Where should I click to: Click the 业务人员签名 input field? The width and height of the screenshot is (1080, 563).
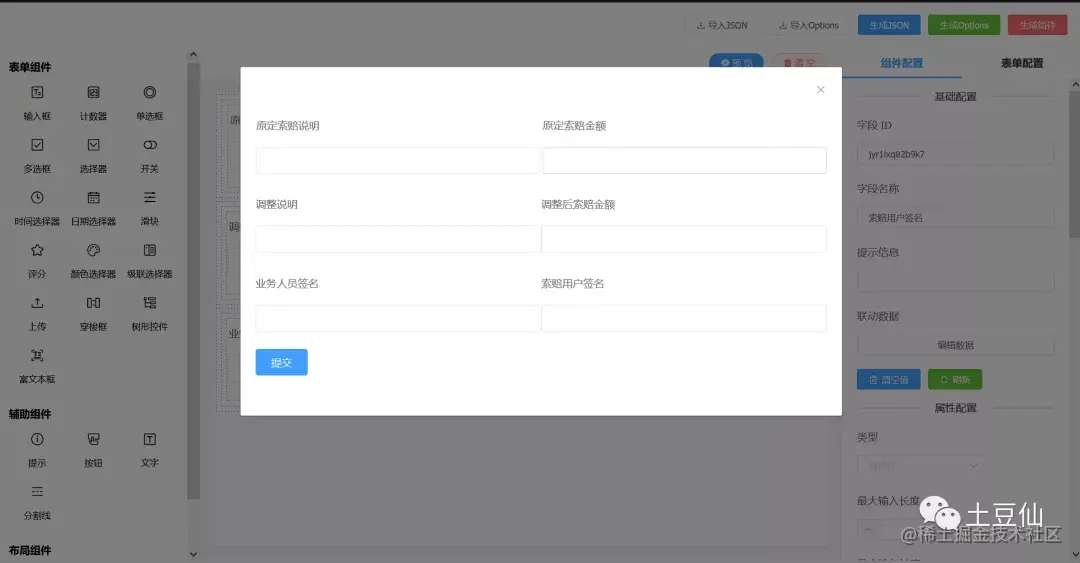point(398,318)
